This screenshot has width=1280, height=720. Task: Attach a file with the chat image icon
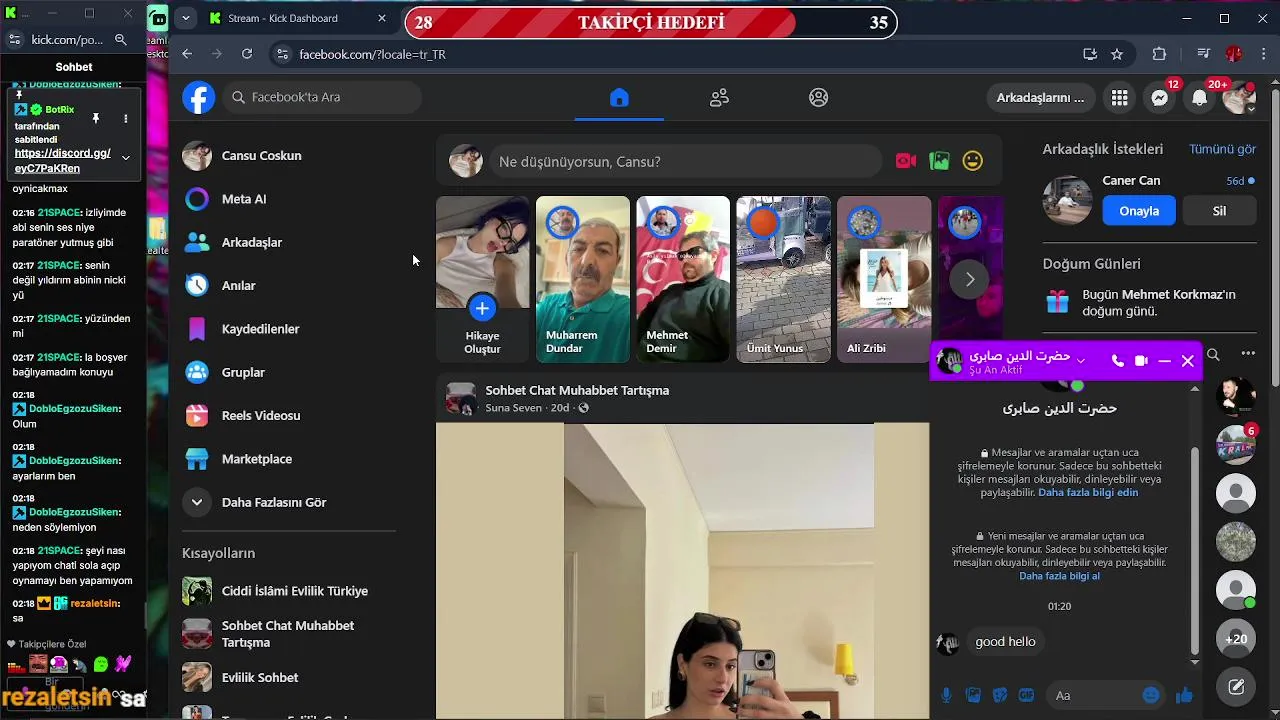[x=973, y=695]
